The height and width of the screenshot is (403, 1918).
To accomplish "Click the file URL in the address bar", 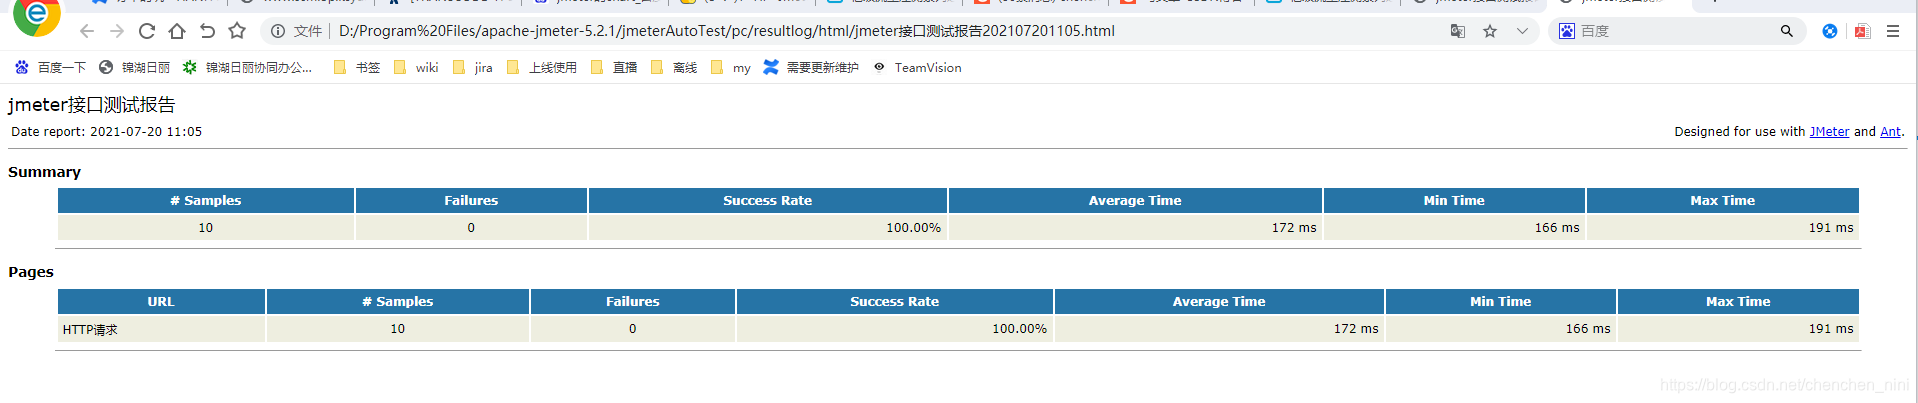I will [x=727, y=31].
